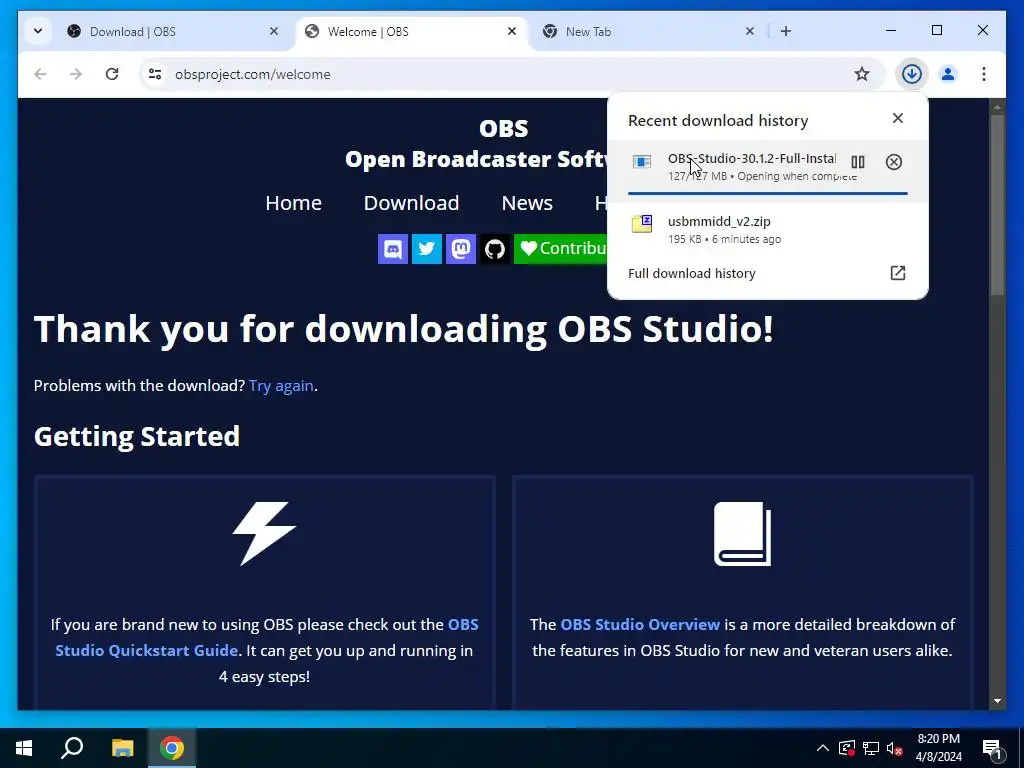Screen dimensions: 1024x768
Task: Open a new tab with plus button
Action: click(x=786, y=31)
